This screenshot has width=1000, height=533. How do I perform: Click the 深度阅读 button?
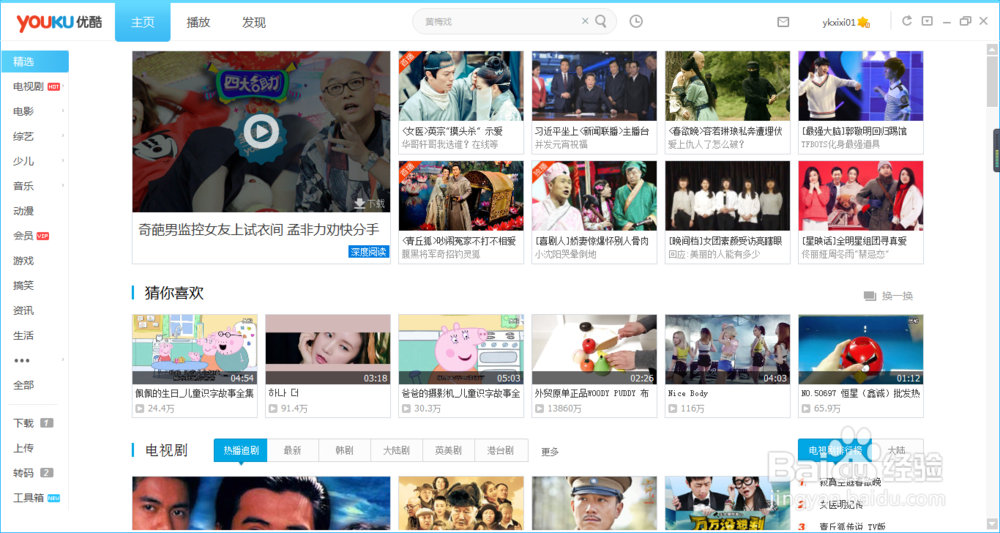coord(369,252)
